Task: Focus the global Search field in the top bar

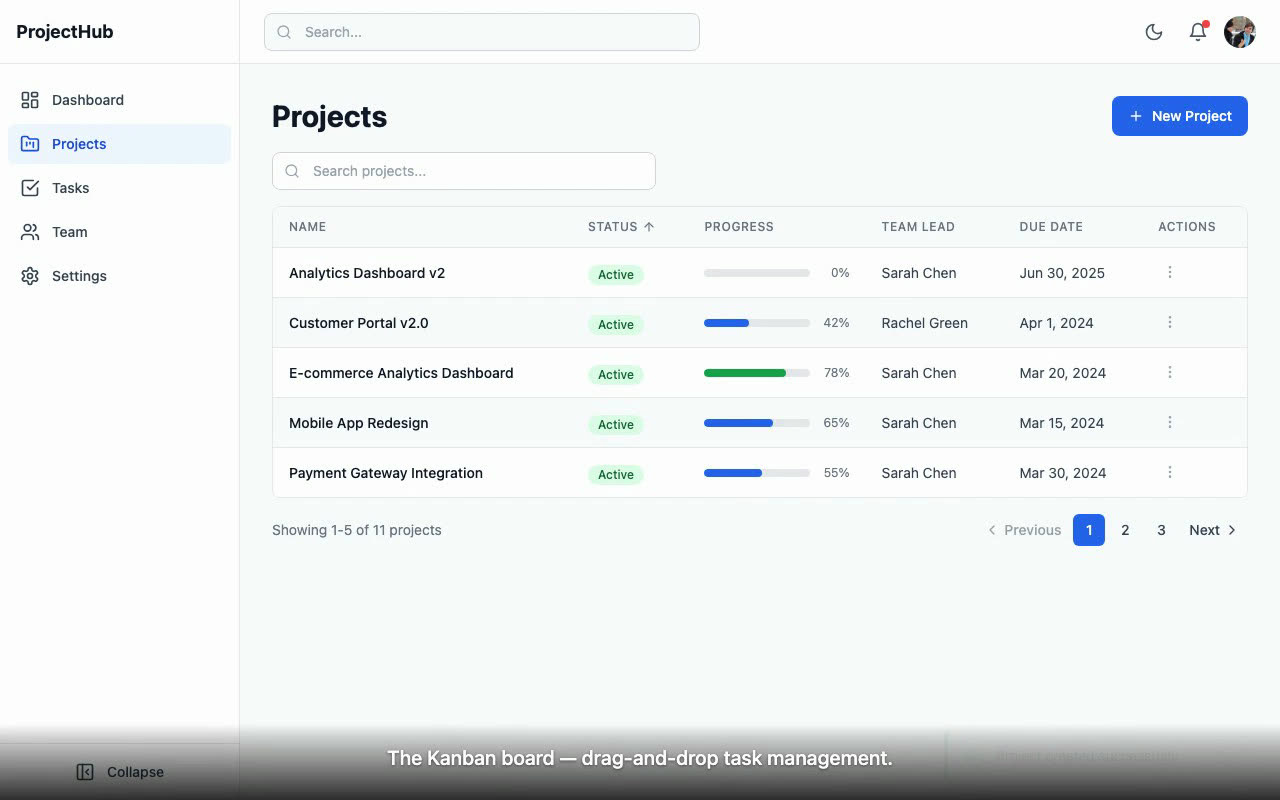Action: pos(482,32)
